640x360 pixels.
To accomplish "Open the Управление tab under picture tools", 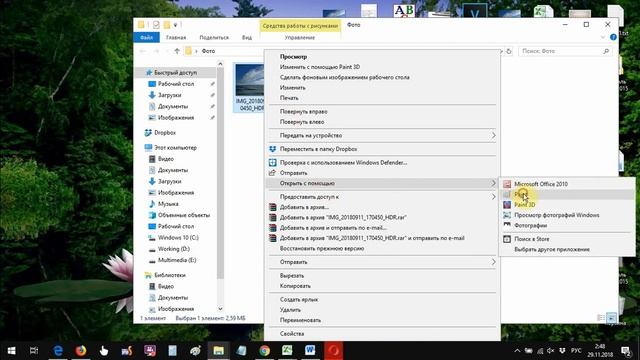I will [x=300, y=38].
